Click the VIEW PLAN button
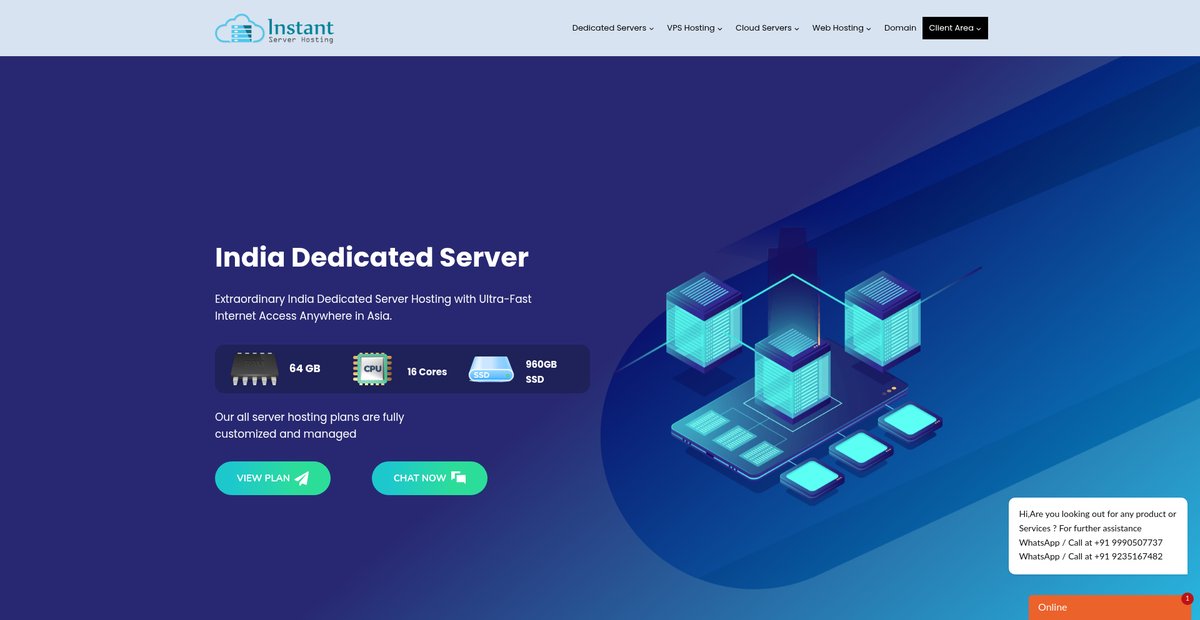Screen dimensions: 1200x620 (x=273, y=478)
